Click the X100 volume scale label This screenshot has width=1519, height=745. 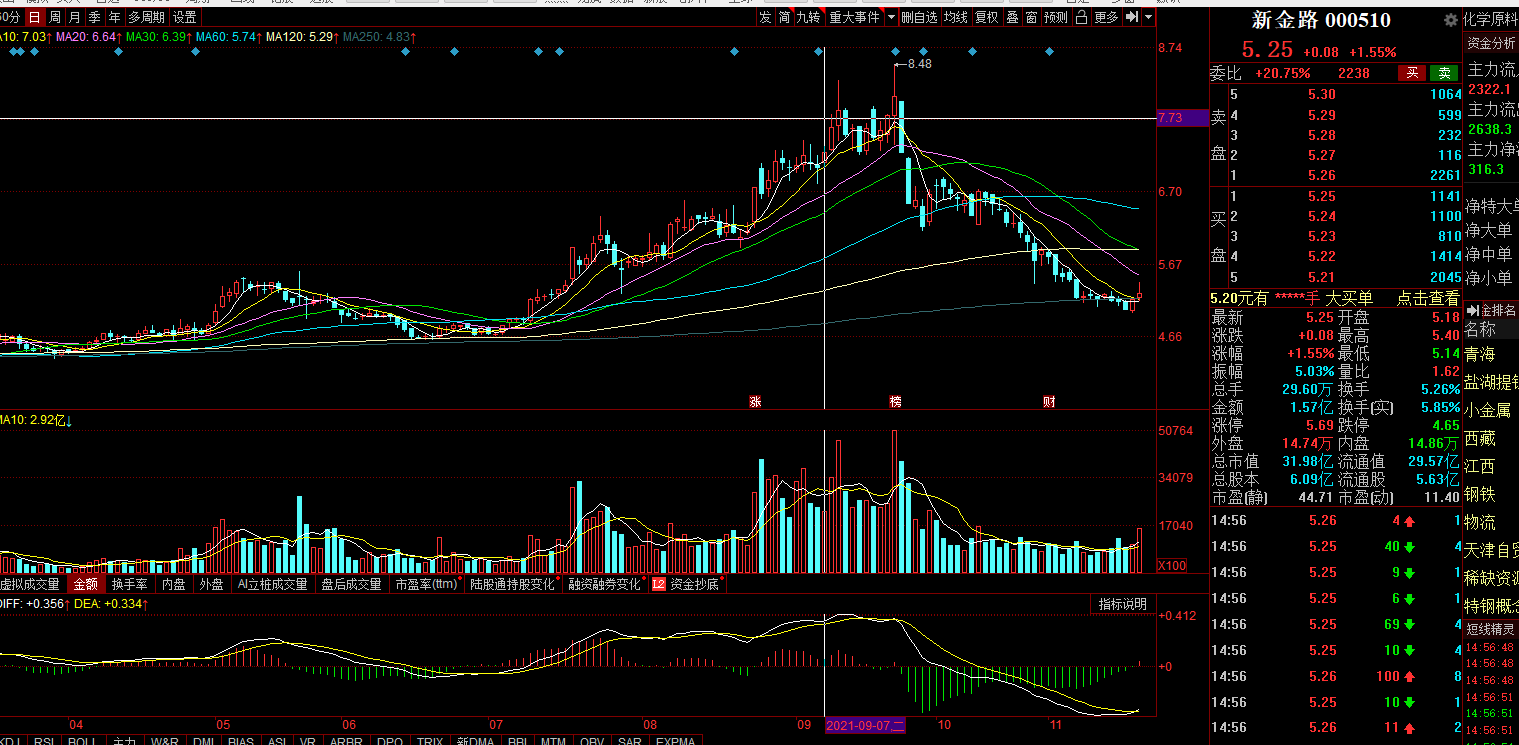tap(1172, 566)
